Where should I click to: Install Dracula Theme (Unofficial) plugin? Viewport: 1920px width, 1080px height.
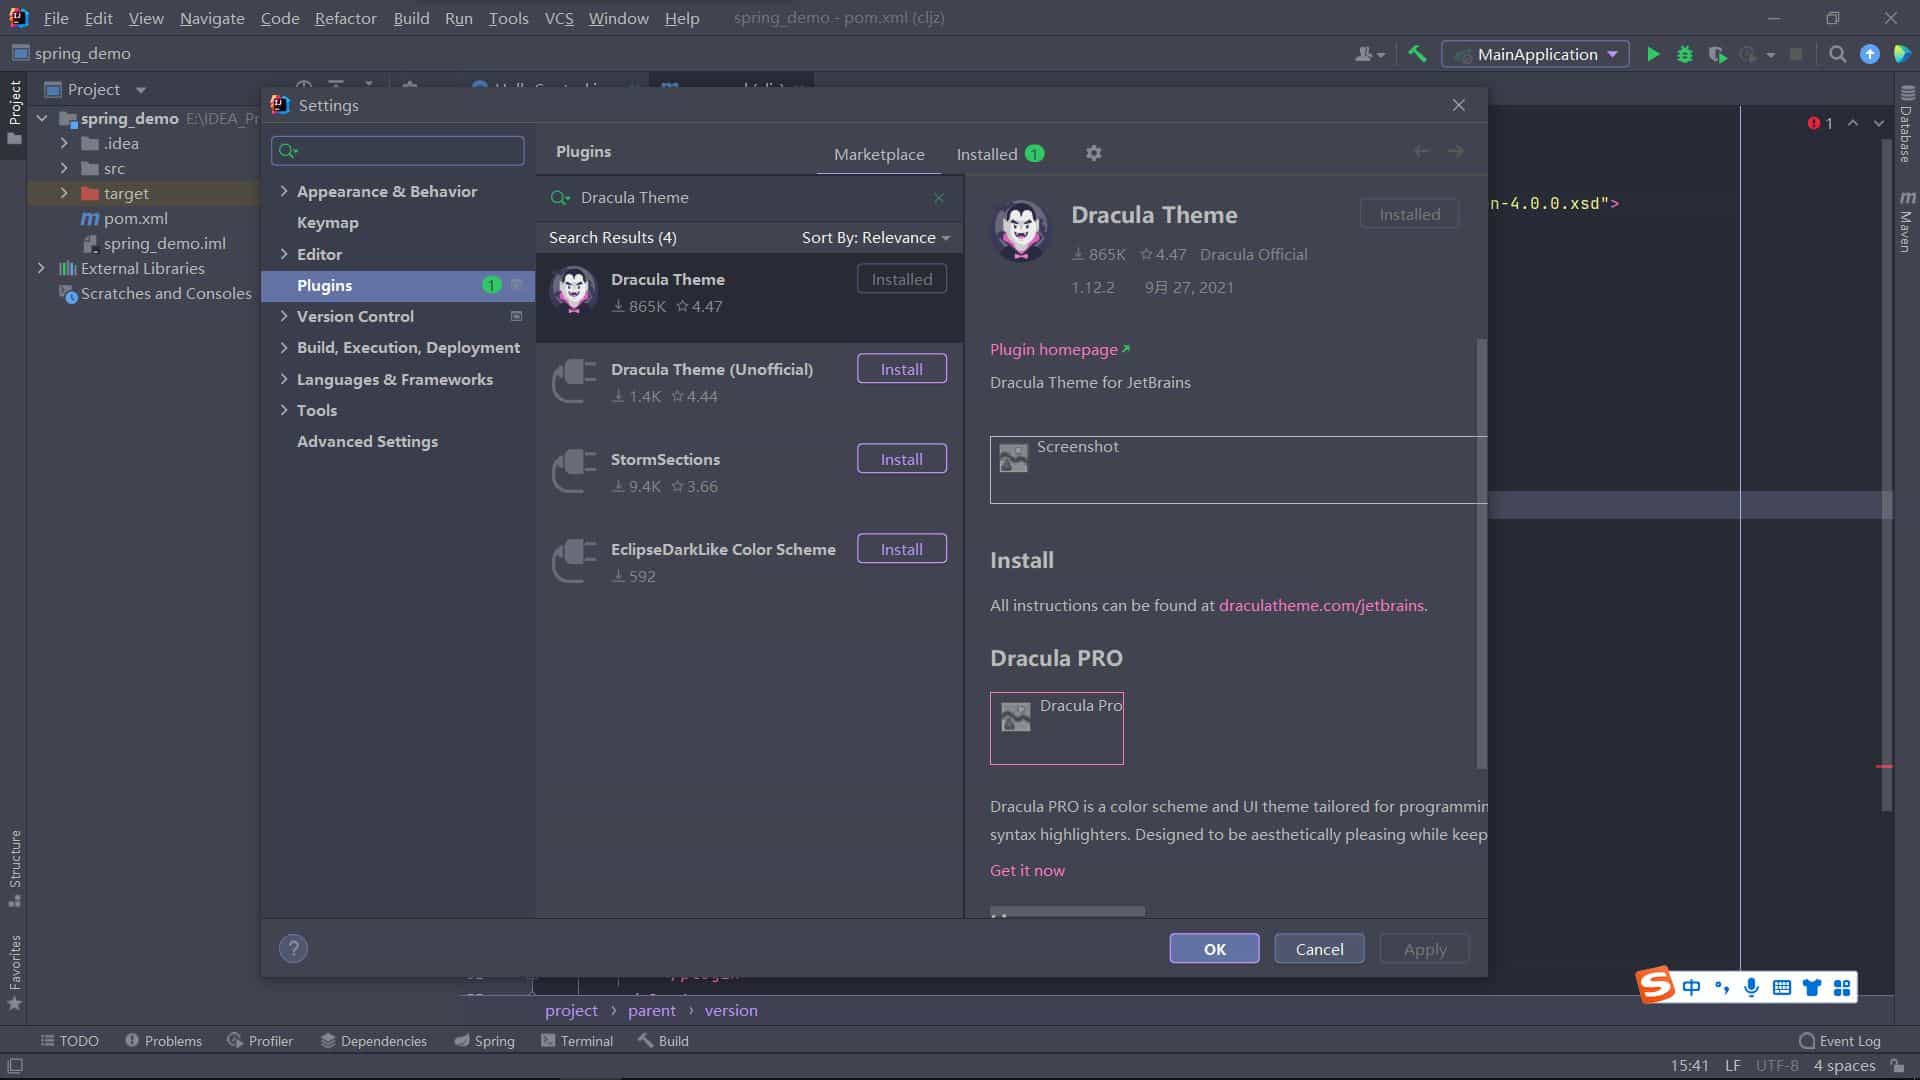901,369
